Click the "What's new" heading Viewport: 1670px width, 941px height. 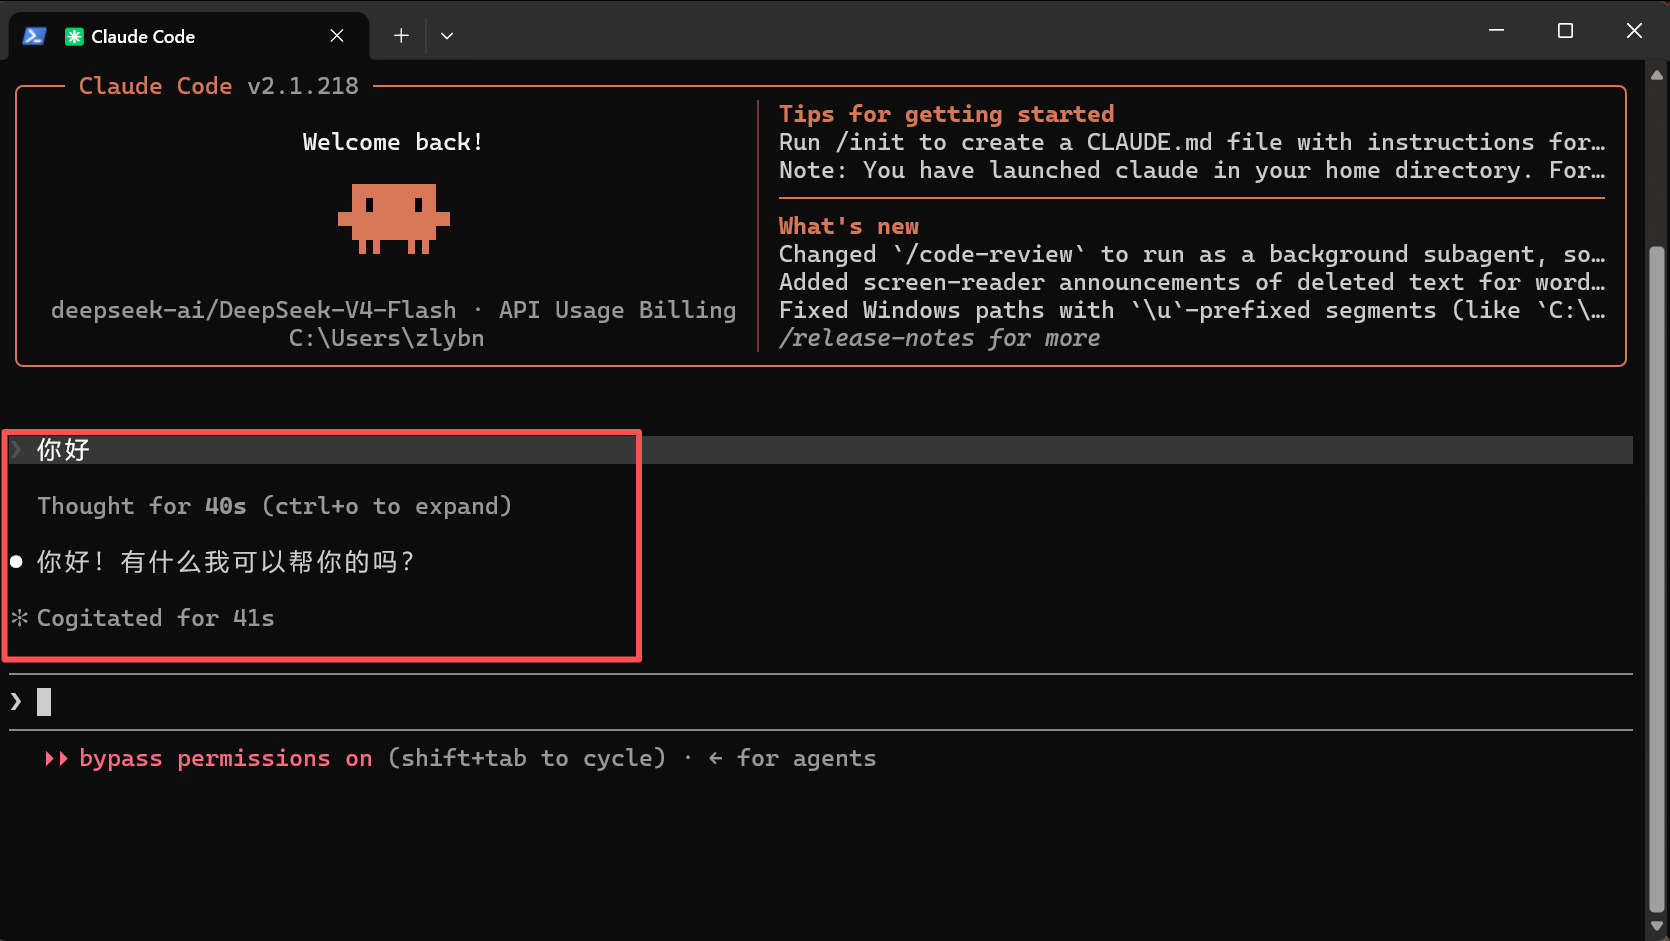pos(848,226)
